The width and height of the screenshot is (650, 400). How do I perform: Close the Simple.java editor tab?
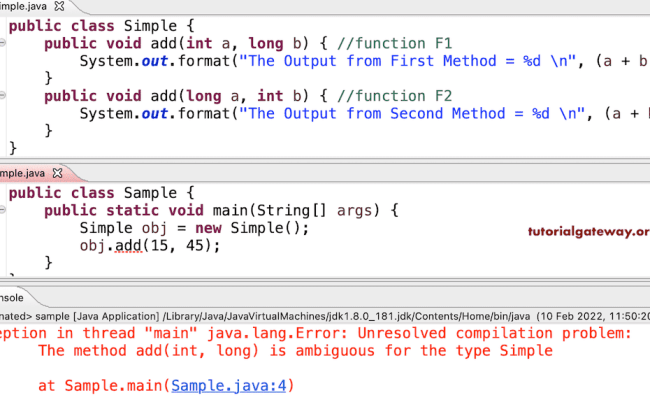(x=60, y=6)
